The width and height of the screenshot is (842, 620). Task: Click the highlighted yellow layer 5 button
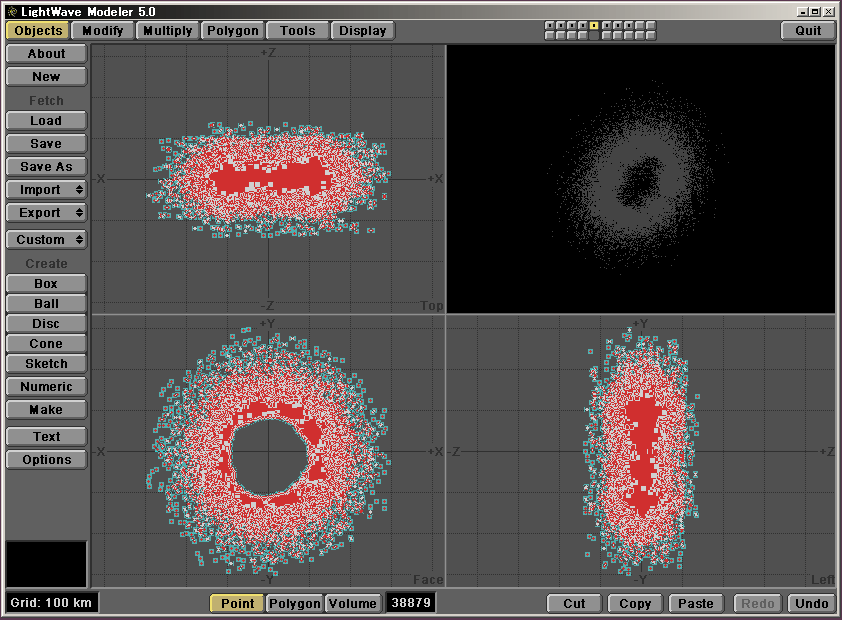[594, 25]
